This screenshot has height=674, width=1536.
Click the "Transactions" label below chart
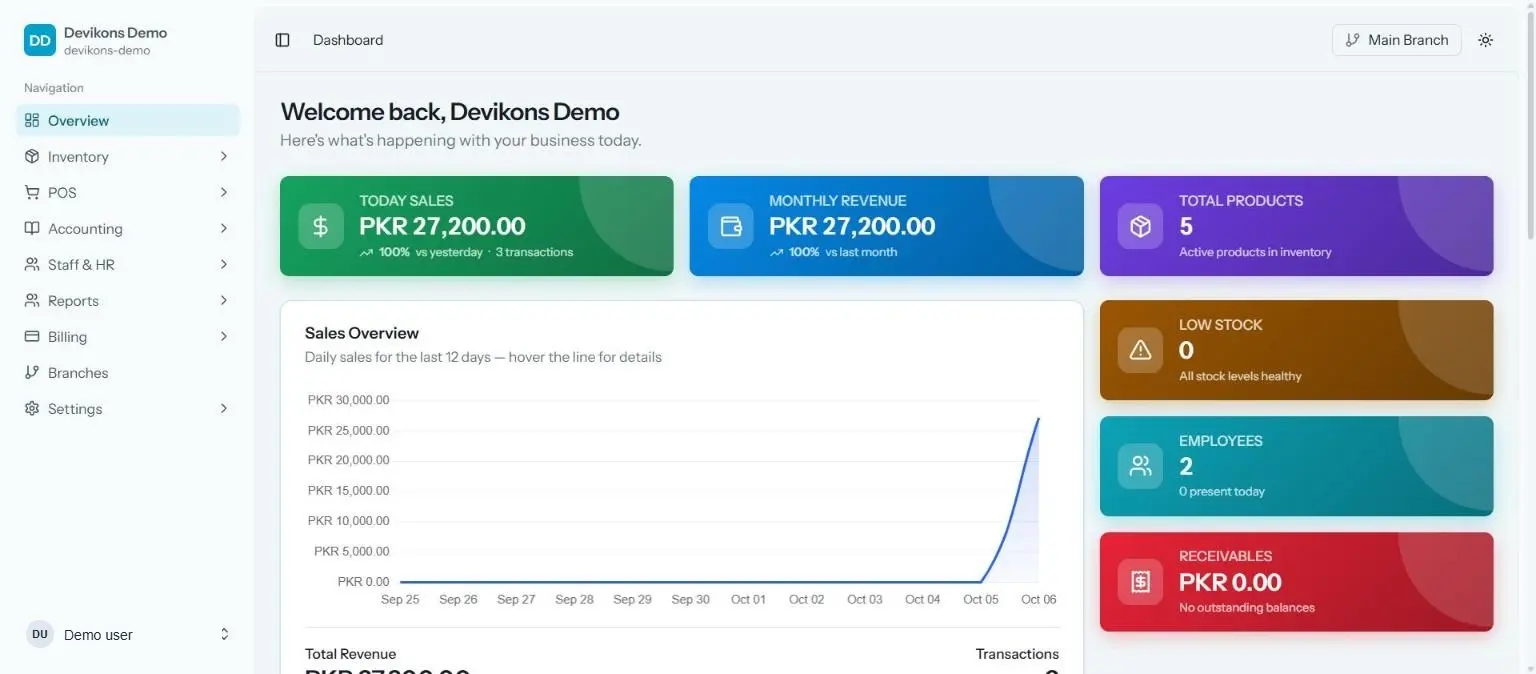click(1017, 654)
